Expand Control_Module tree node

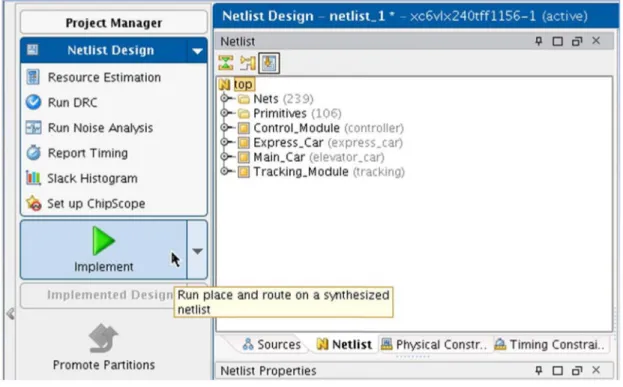(224, 128)
